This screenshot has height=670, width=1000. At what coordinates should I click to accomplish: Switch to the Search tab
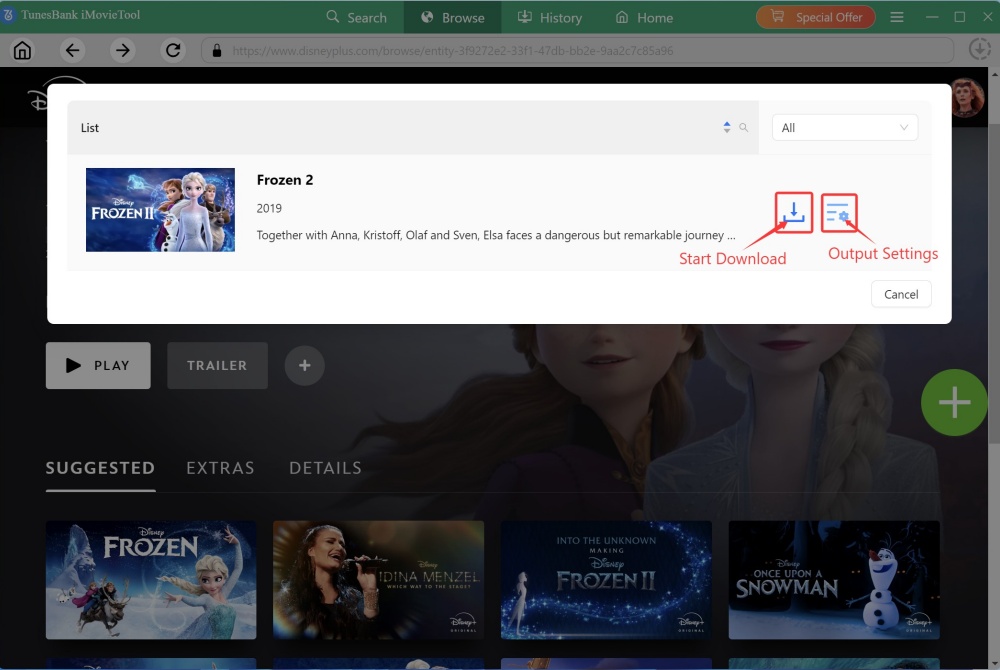tap(357, 17)
